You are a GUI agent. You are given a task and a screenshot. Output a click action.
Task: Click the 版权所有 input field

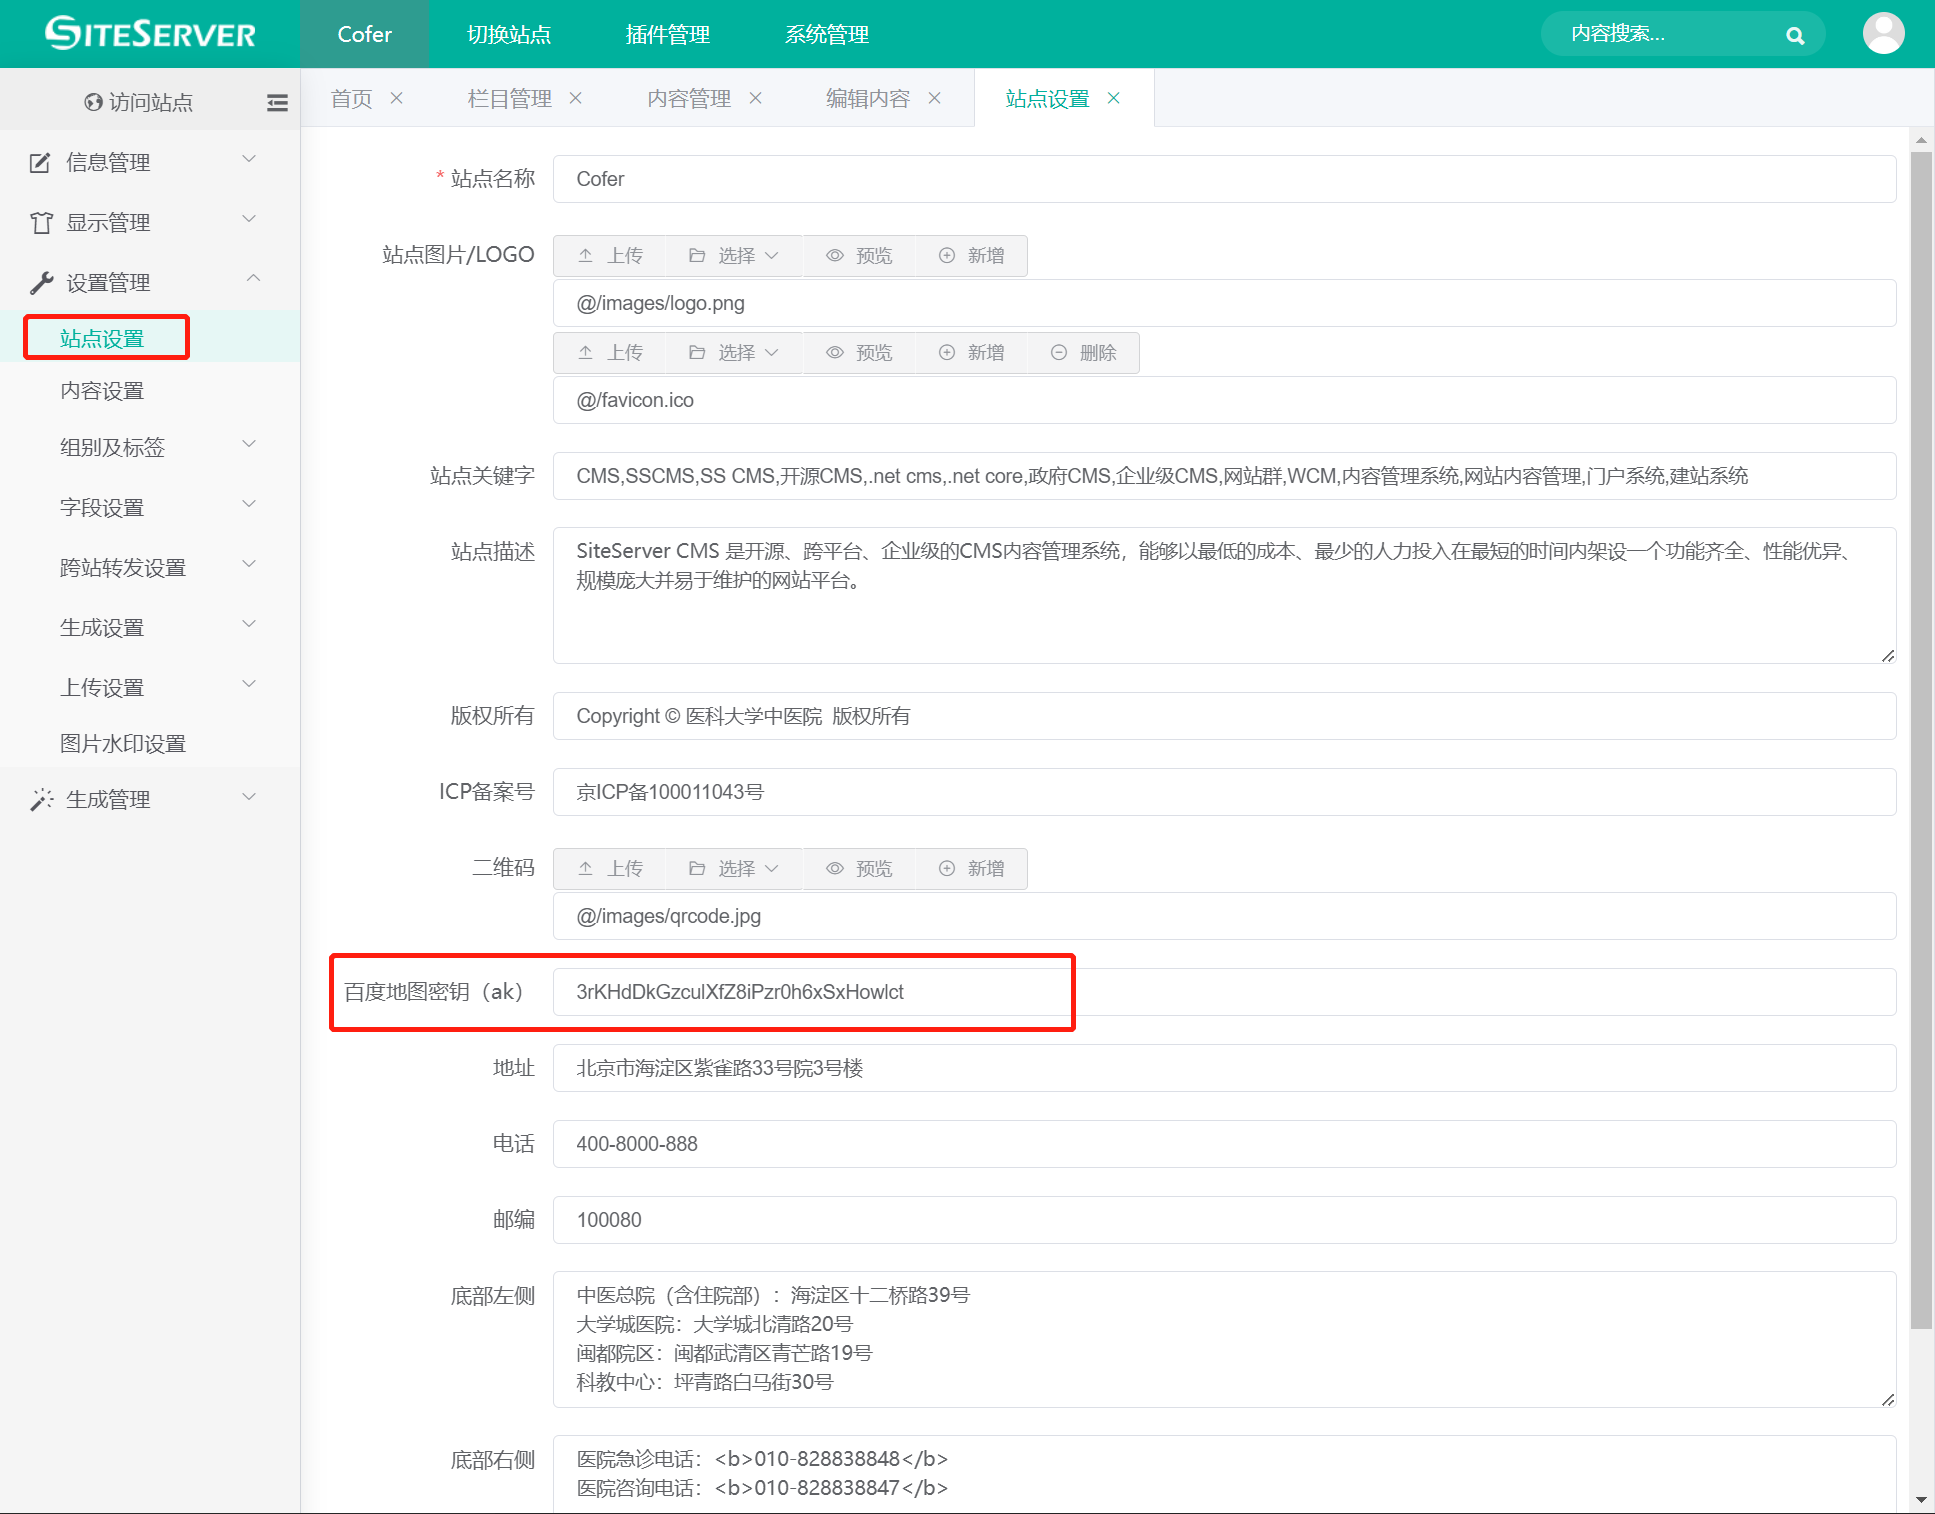pyautogui.click(x=1224, y=716)
